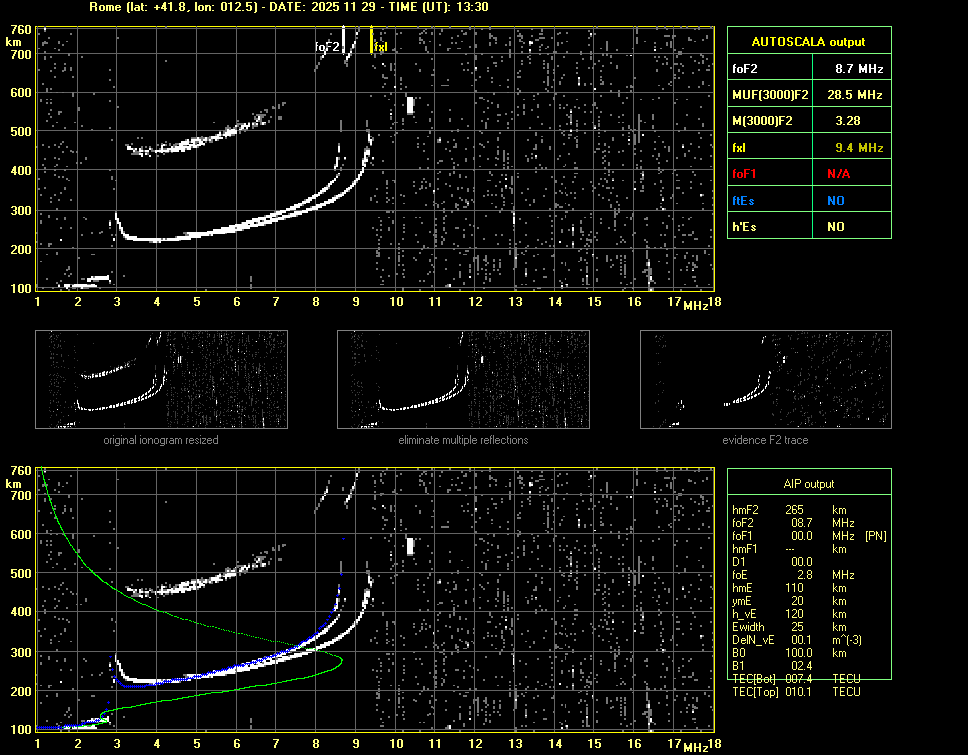This screenshot has width=968, height=755.
Task: Click the yellow fxI 9.4 MHz value
Action: [858, 148]
